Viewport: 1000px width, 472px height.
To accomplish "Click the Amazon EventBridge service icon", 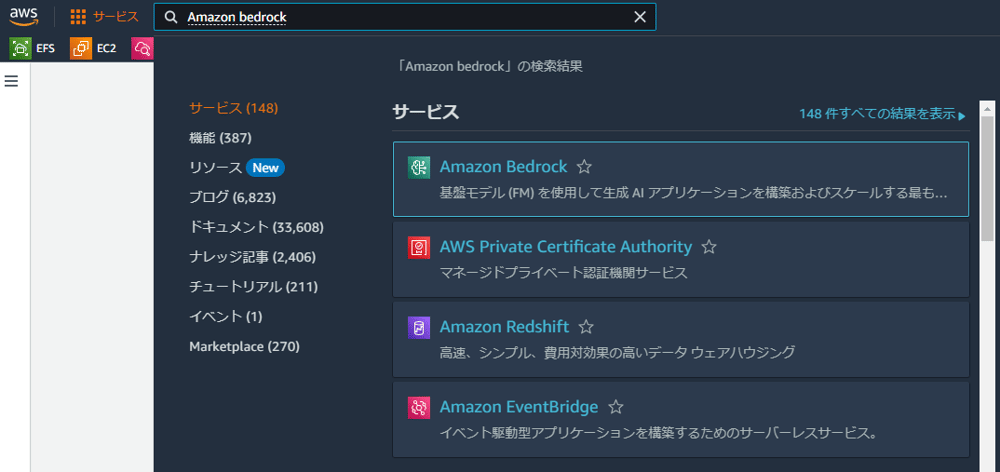I will pyautogui.click(x=419, y=407).
